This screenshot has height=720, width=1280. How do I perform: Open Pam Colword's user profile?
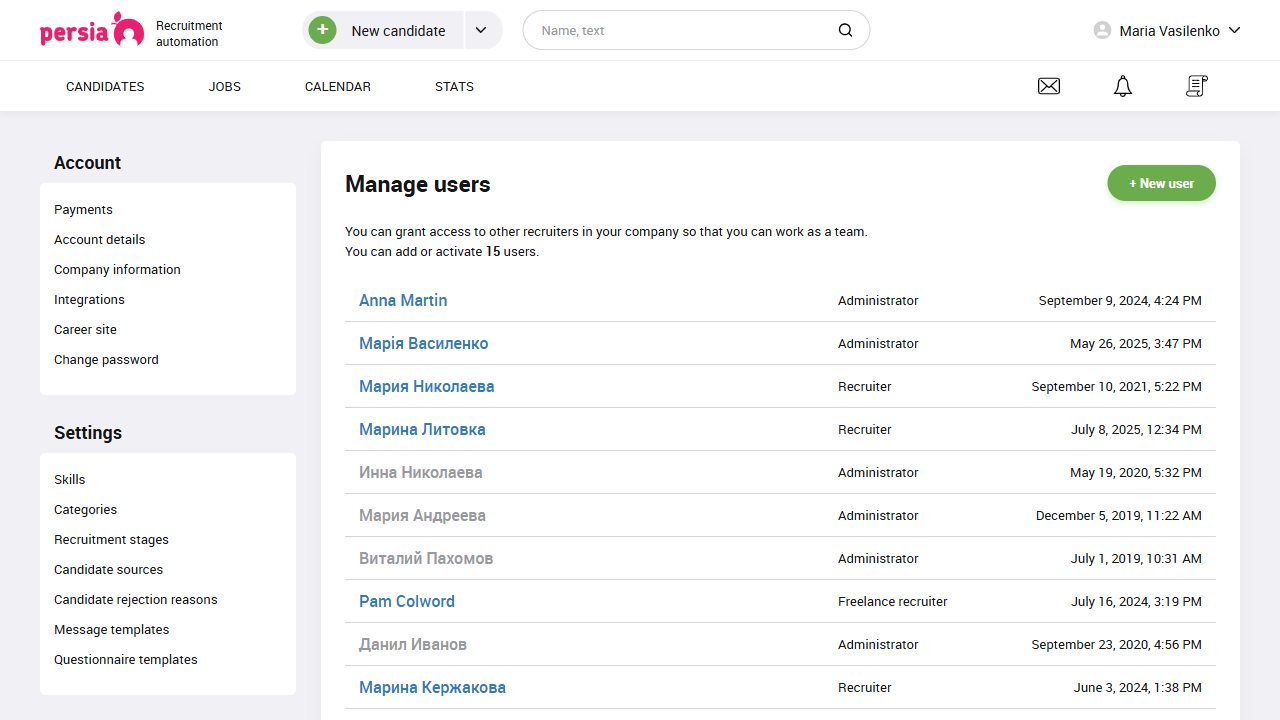pos(407,601)
